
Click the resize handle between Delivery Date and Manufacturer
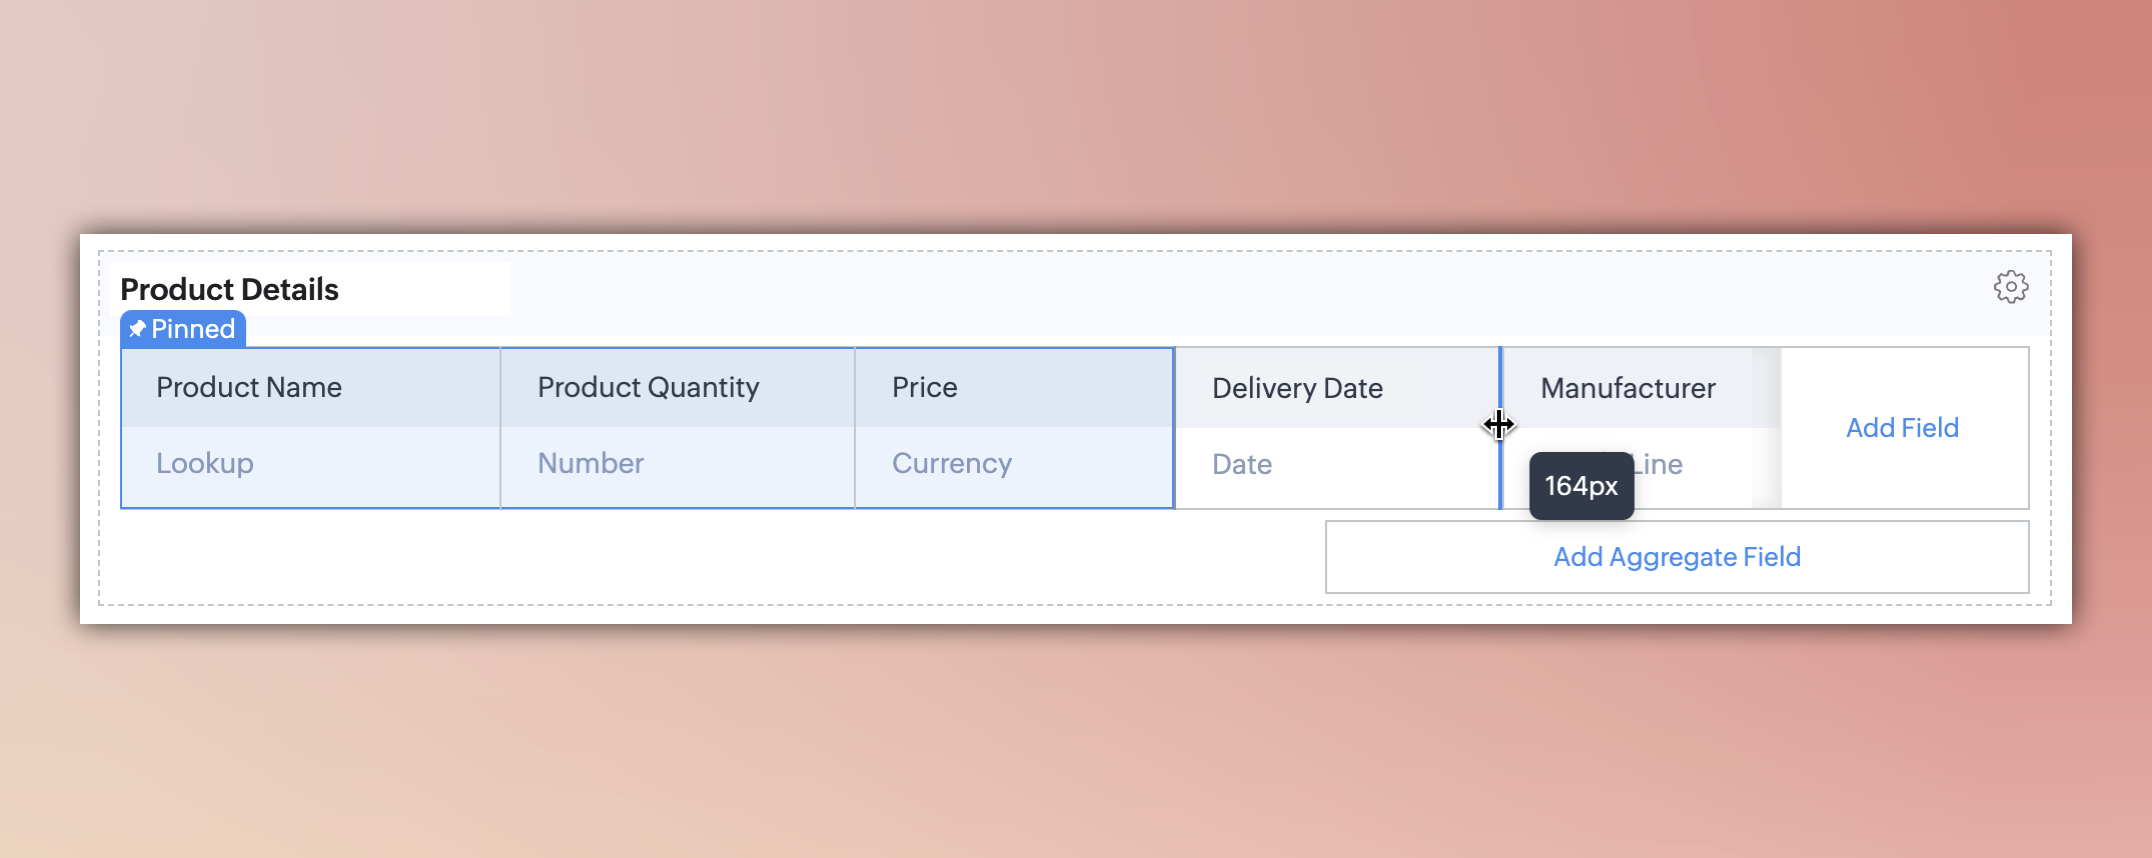[1500, 425]
